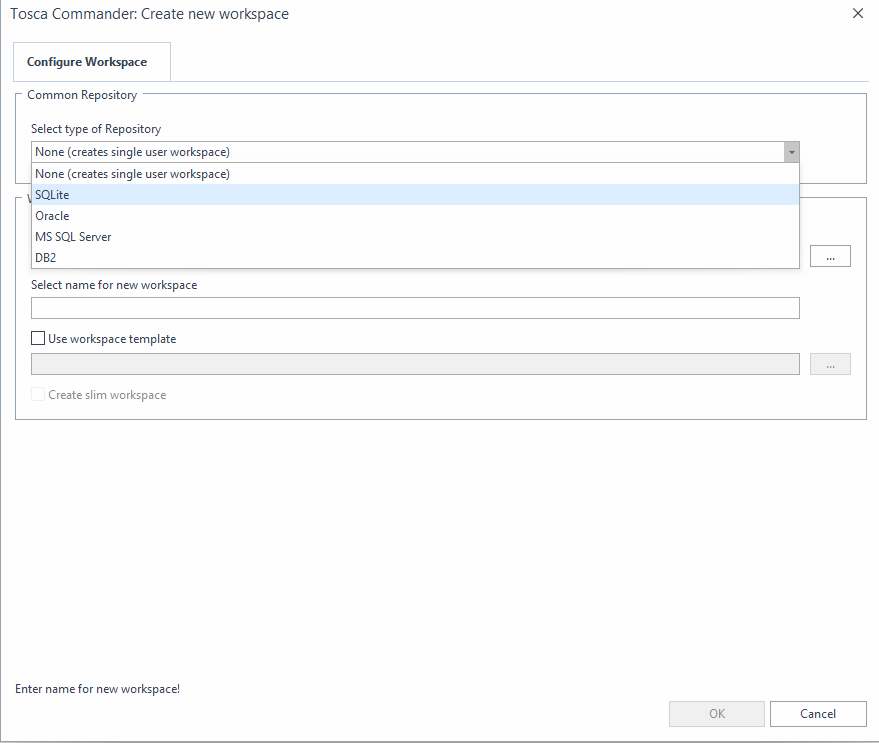
Task: Enable the Use workspace template checkbox
Action: [x=39, y=339]
